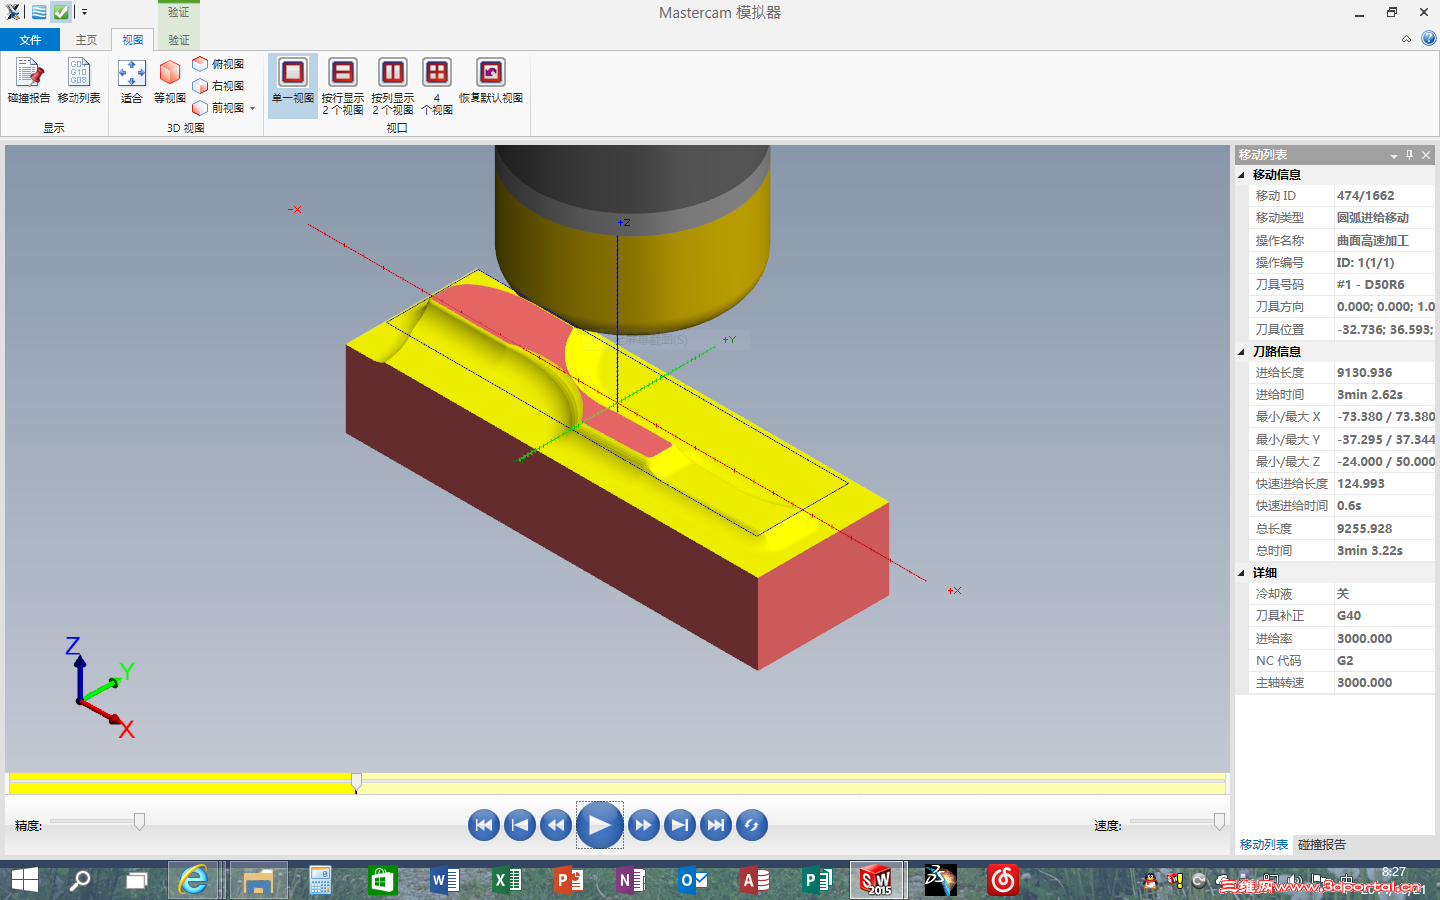This screenshot has height=900, width=1440.
Task: Select the NC 代码 value G2
Action: pyautogui.click(x=1345, y=661)
